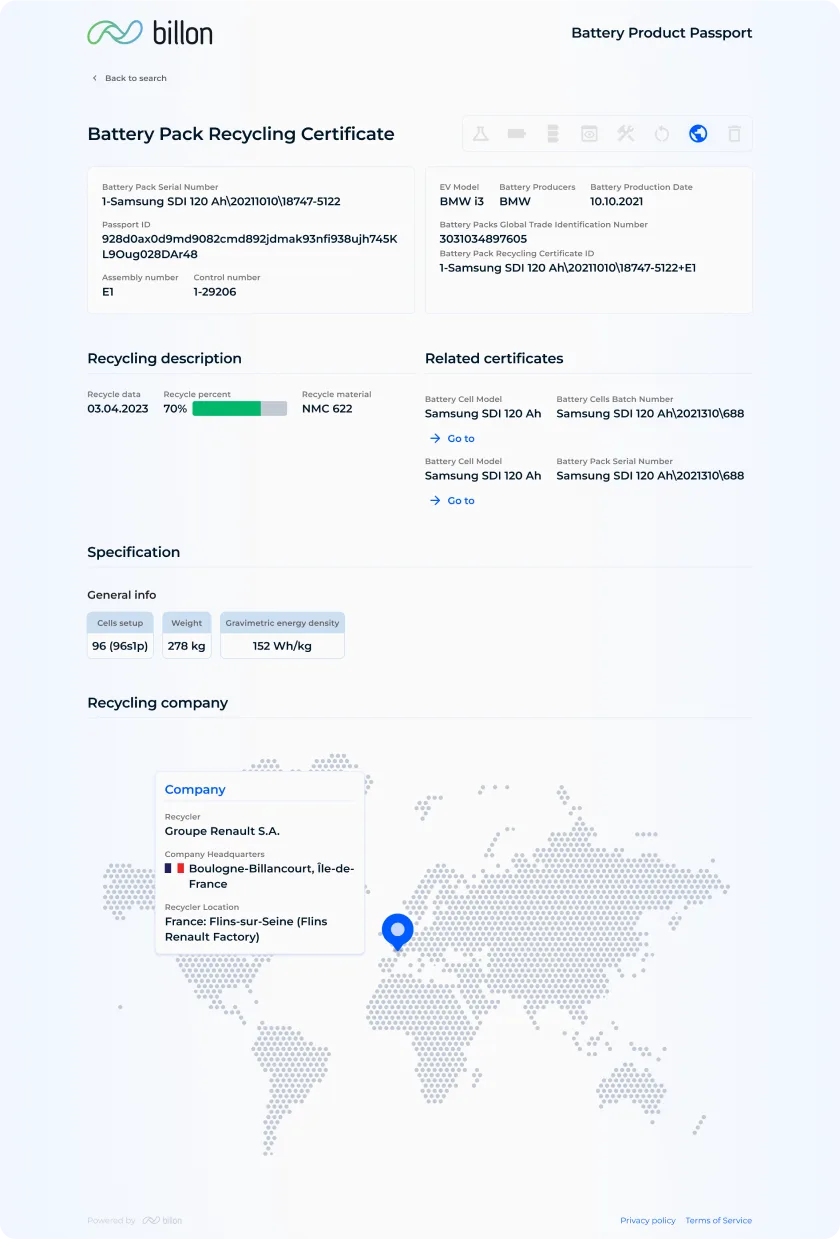Screen dimensions: 840x1239
Task: Select the battery cell icon step
Action: pyautogui.click(x=517, y=133)
